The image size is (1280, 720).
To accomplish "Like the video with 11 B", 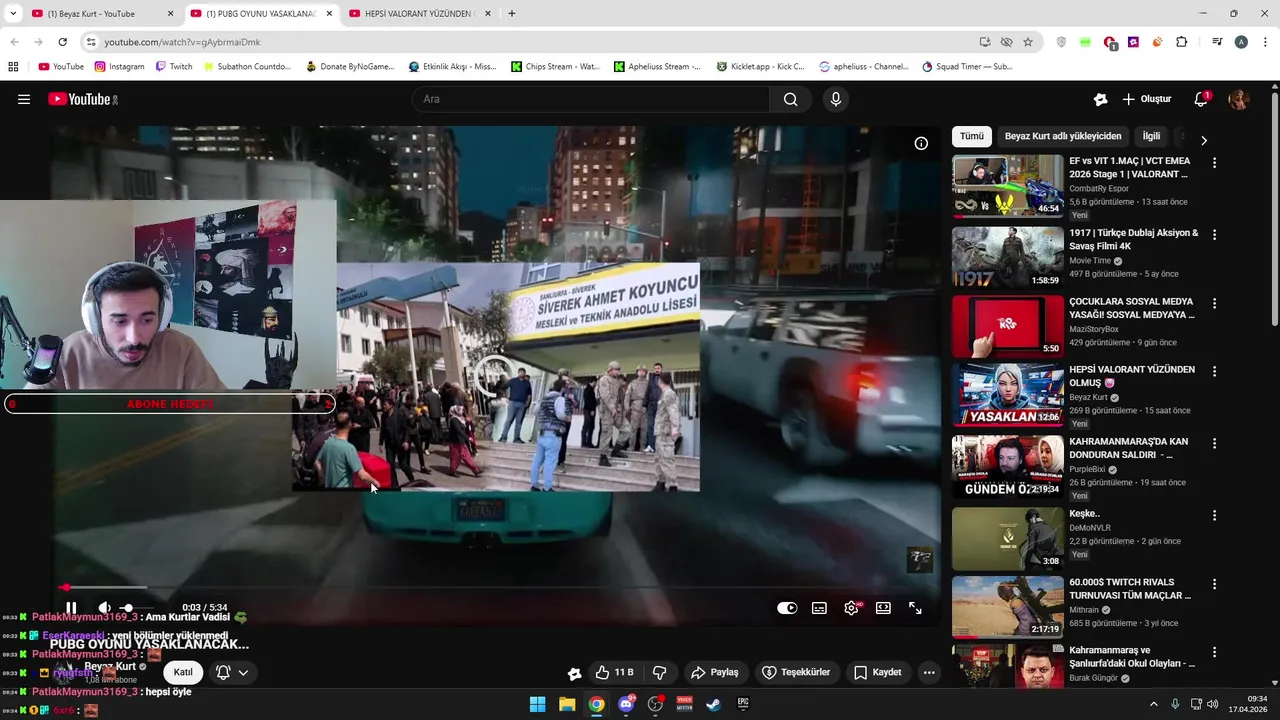I will click(x=615, y=673).
